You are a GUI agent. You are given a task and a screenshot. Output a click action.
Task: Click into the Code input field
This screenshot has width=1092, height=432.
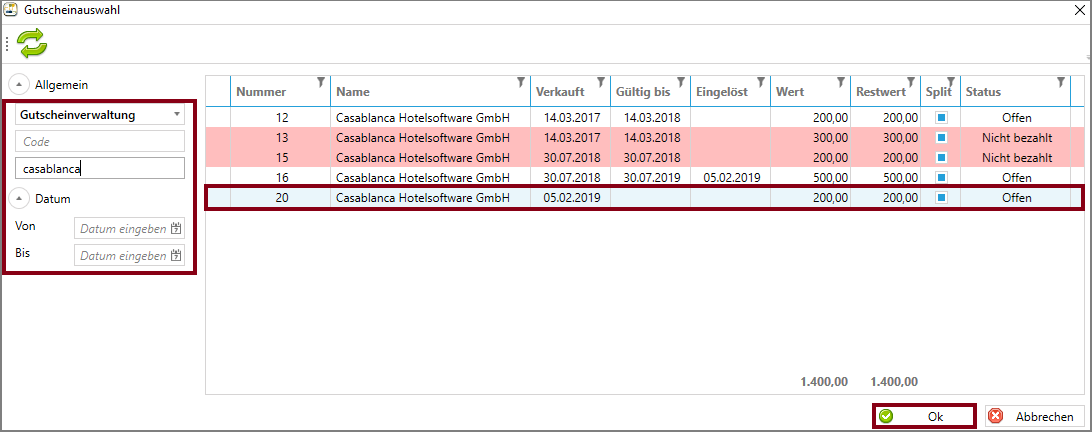100,141
